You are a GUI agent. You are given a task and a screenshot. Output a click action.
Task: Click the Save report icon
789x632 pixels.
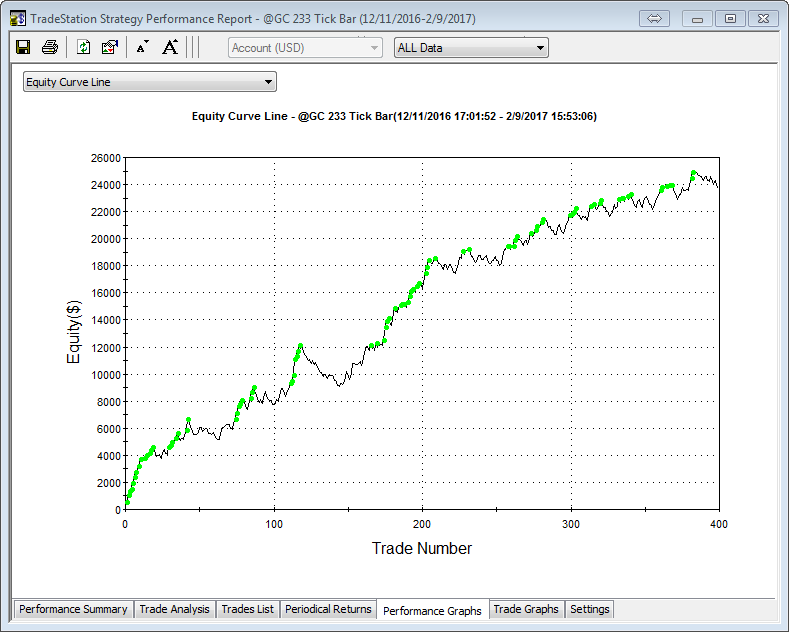pyautogui.click(x=23, y=47)
